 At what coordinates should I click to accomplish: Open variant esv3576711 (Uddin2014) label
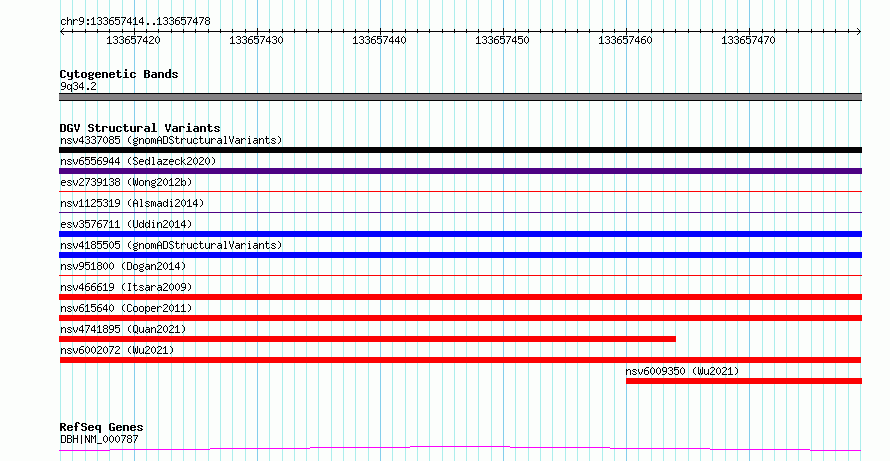(126, 224)
